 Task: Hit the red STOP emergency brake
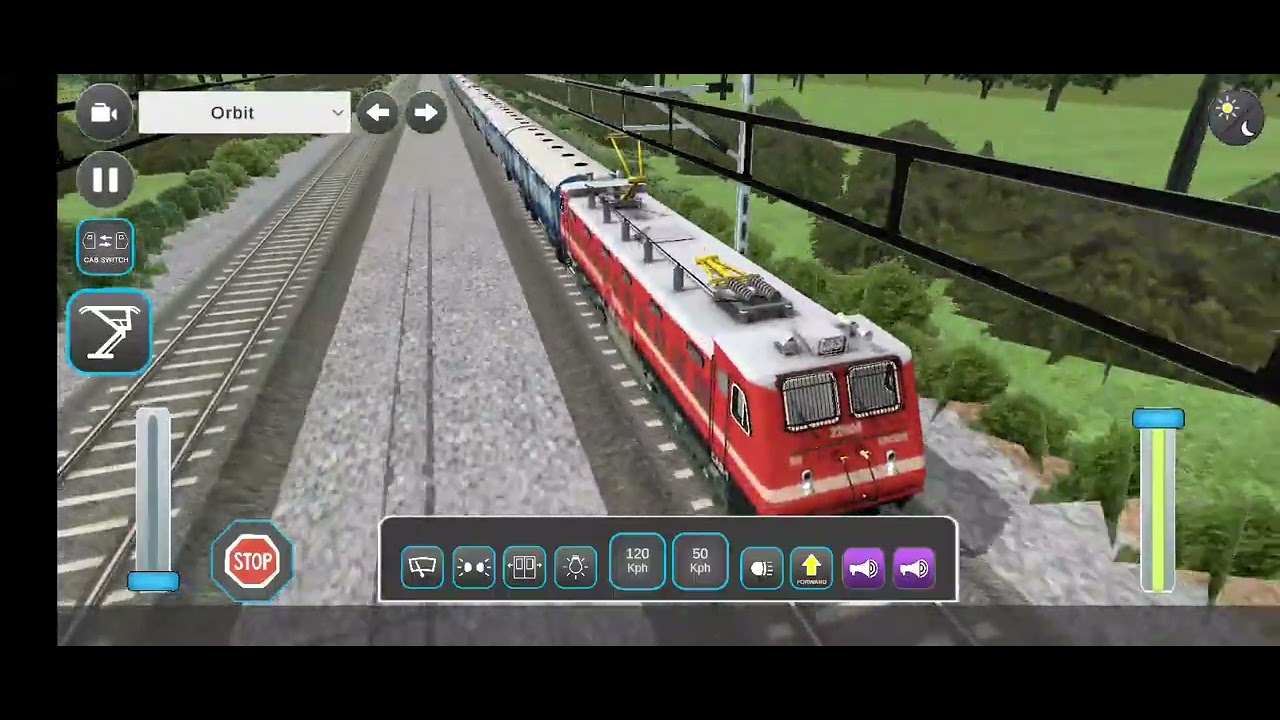pos(252,562)
